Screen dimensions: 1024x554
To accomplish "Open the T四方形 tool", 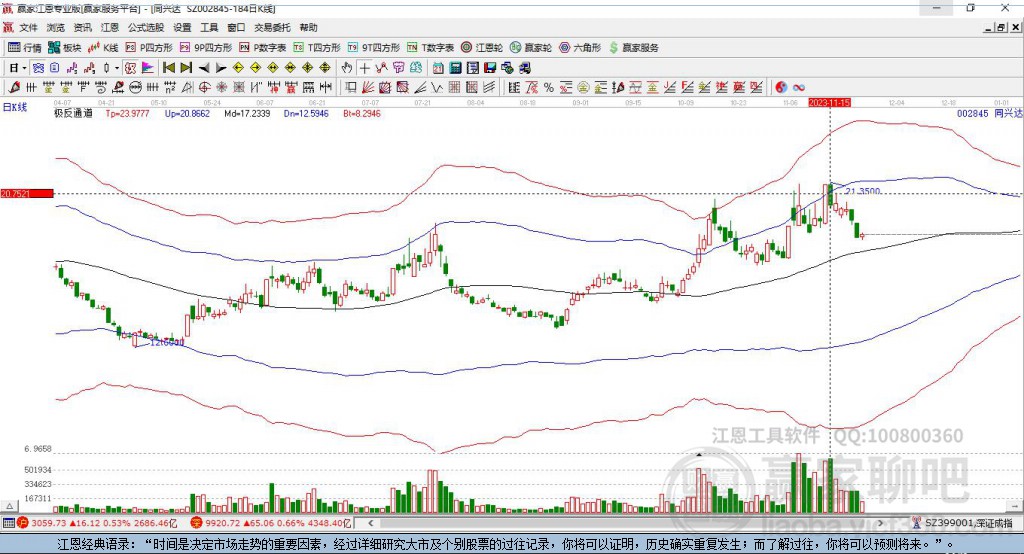I will [x=317, y=48].
